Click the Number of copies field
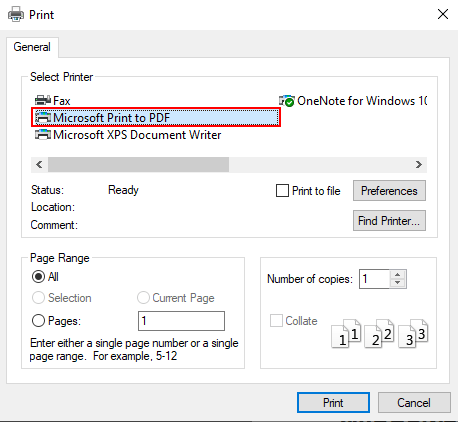 [x=374, y=279]
